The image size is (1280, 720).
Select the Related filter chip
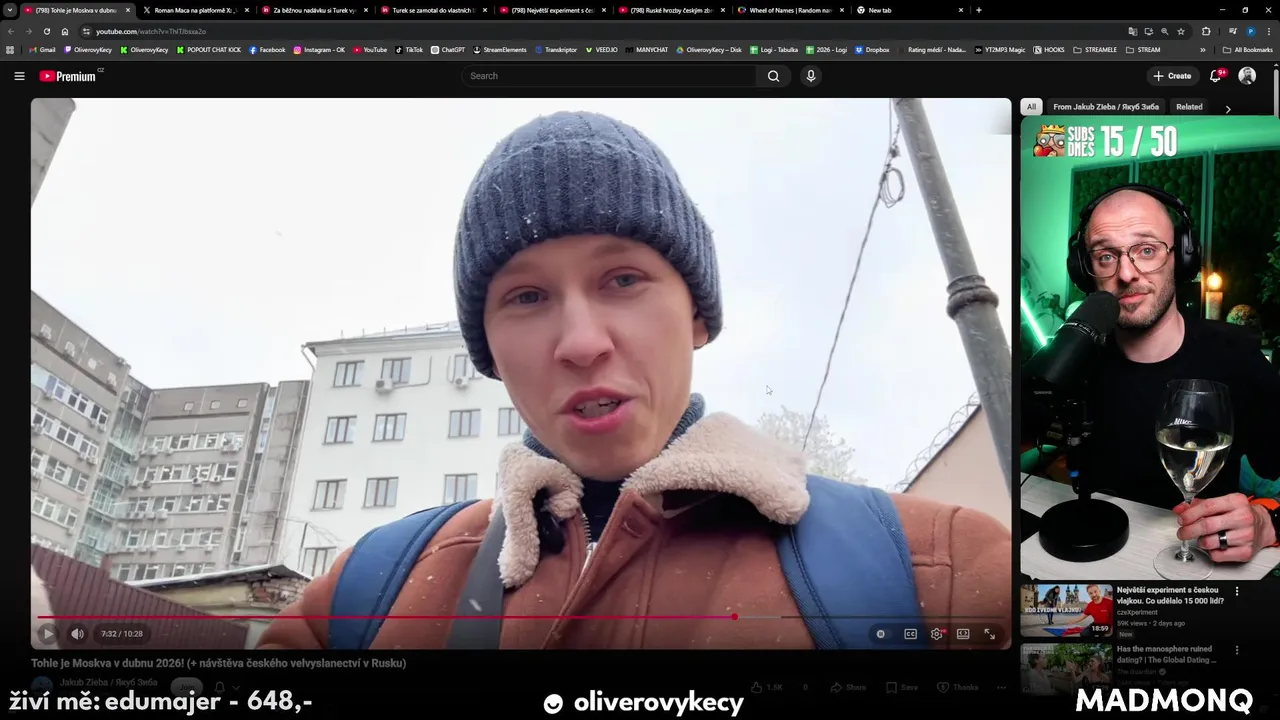pyautogui.click(x=1189, y=107)
